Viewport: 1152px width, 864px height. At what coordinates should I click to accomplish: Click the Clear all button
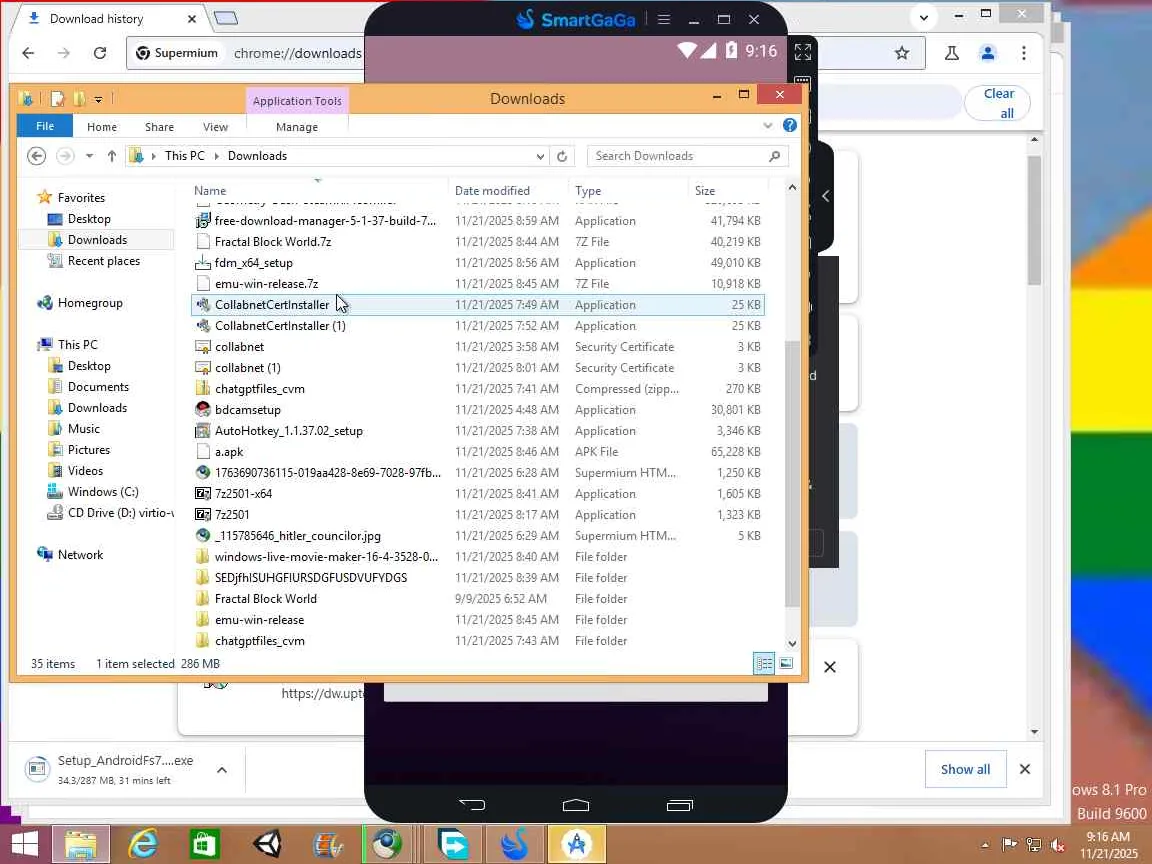[x=997, y=103]
